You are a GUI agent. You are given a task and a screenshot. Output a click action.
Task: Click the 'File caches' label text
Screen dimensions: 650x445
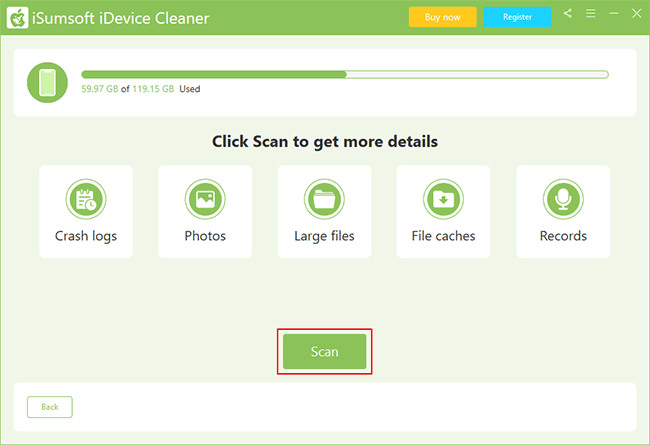click(444, 236)
